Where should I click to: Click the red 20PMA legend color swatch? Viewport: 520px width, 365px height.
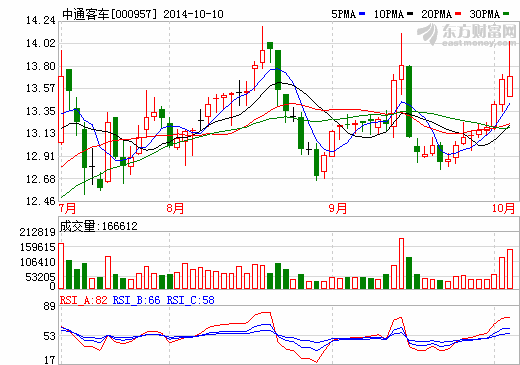pyautogui.click(x=458, y=14)
